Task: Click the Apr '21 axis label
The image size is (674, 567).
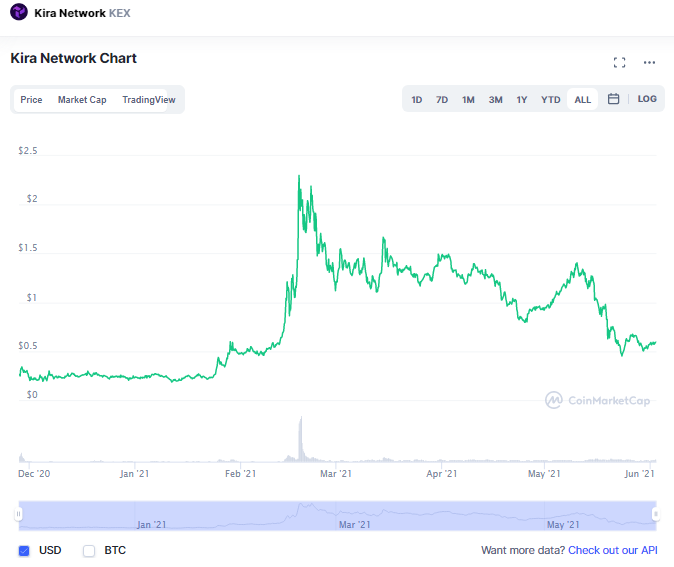Action: click(441, 474)
